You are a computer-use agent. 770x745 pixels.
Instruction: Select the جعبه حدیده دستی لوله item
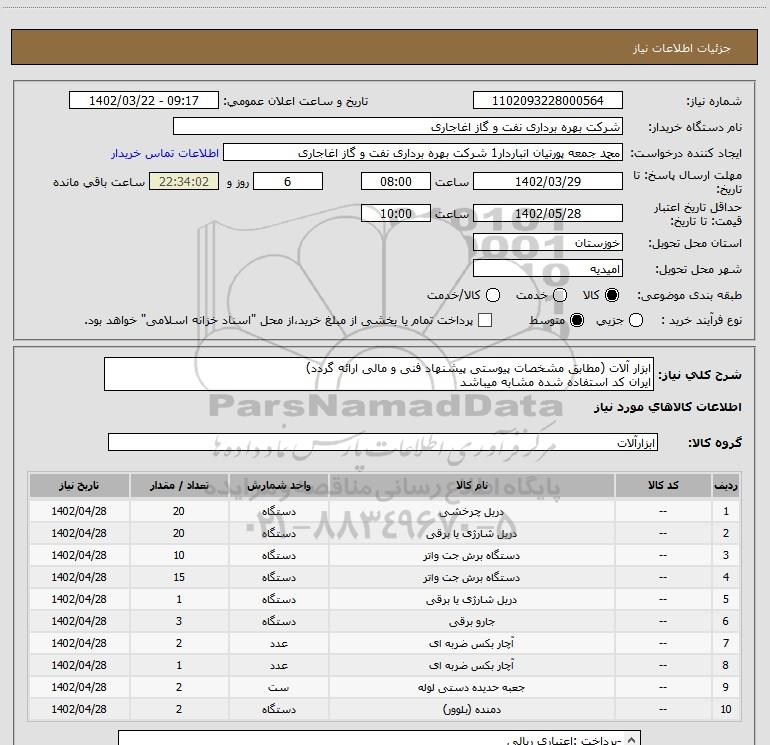point(471,688)
